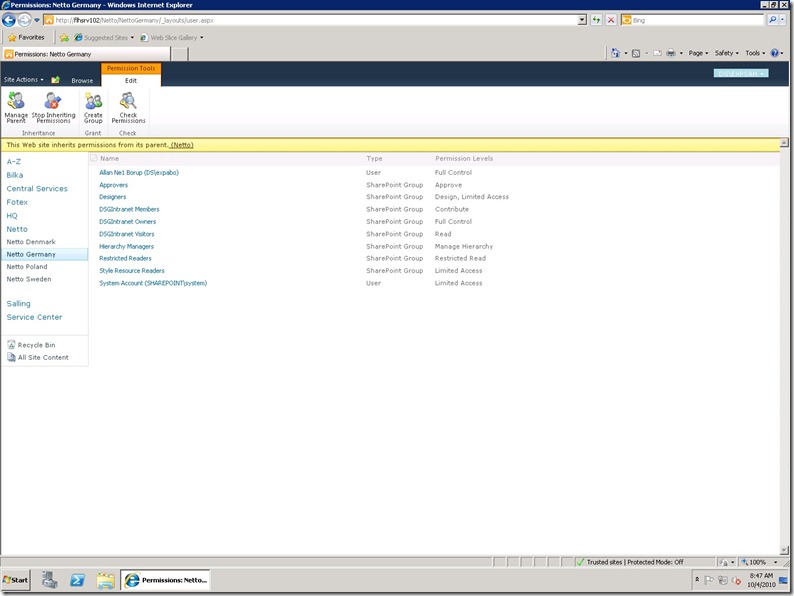Image resolution: width=794 pixels, height=596 pixels.
Task: Click the Print icon in command bar
Action: 671,53
